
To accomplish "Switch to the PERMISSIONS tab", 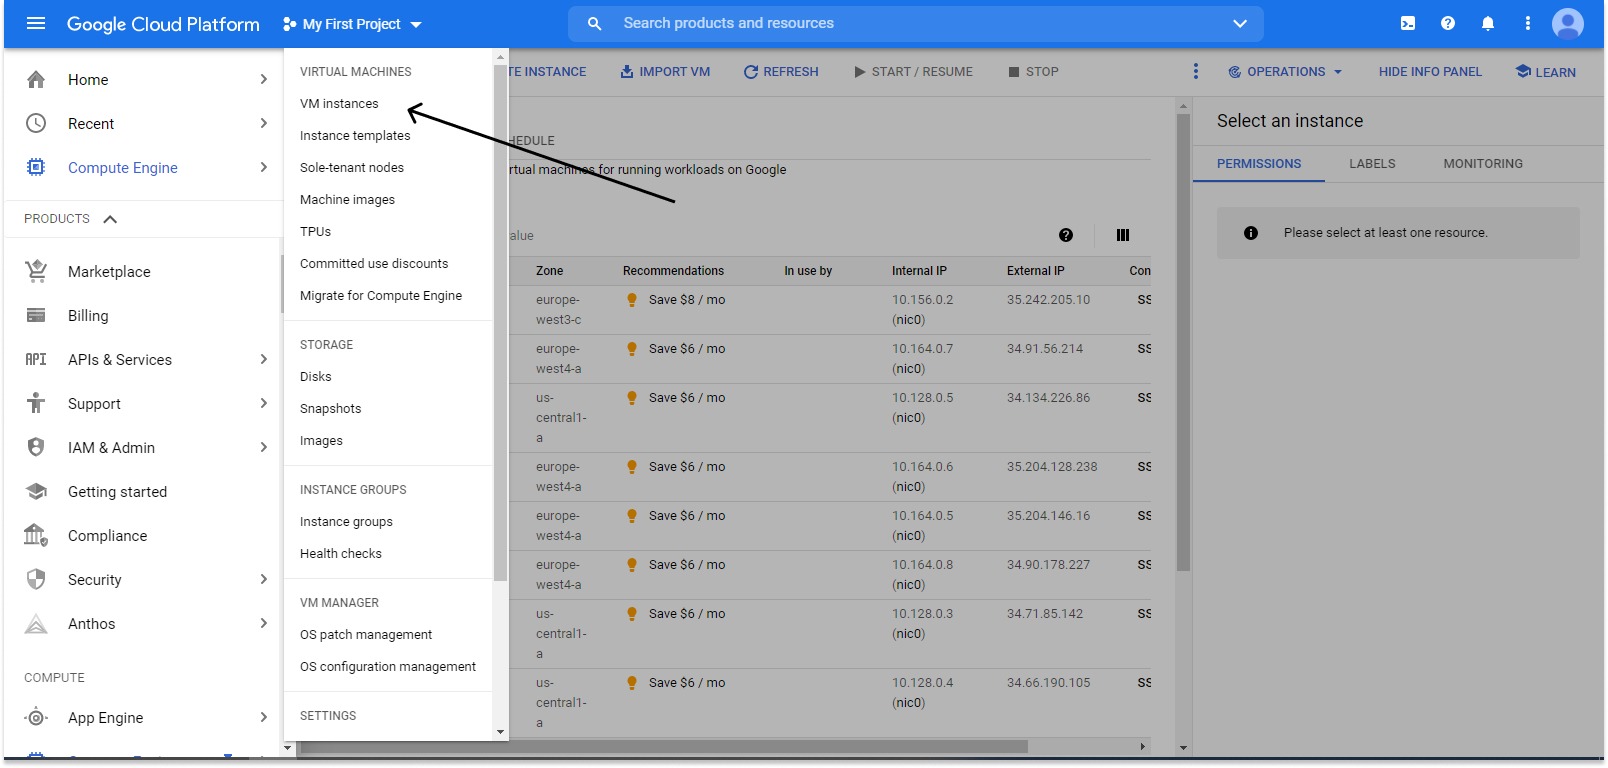I will tap(1259, 164).
